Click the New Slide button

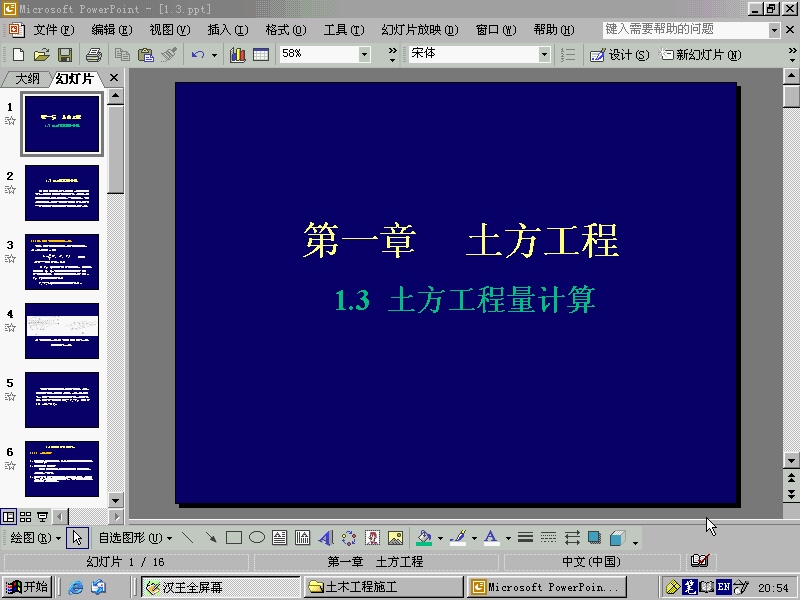(699, 54)
